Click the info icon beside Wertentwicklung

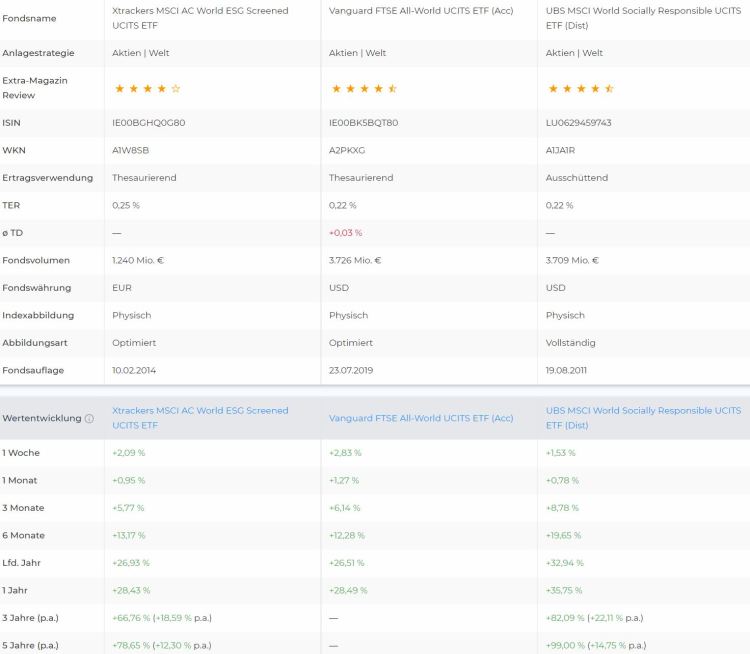click(90, 418)
